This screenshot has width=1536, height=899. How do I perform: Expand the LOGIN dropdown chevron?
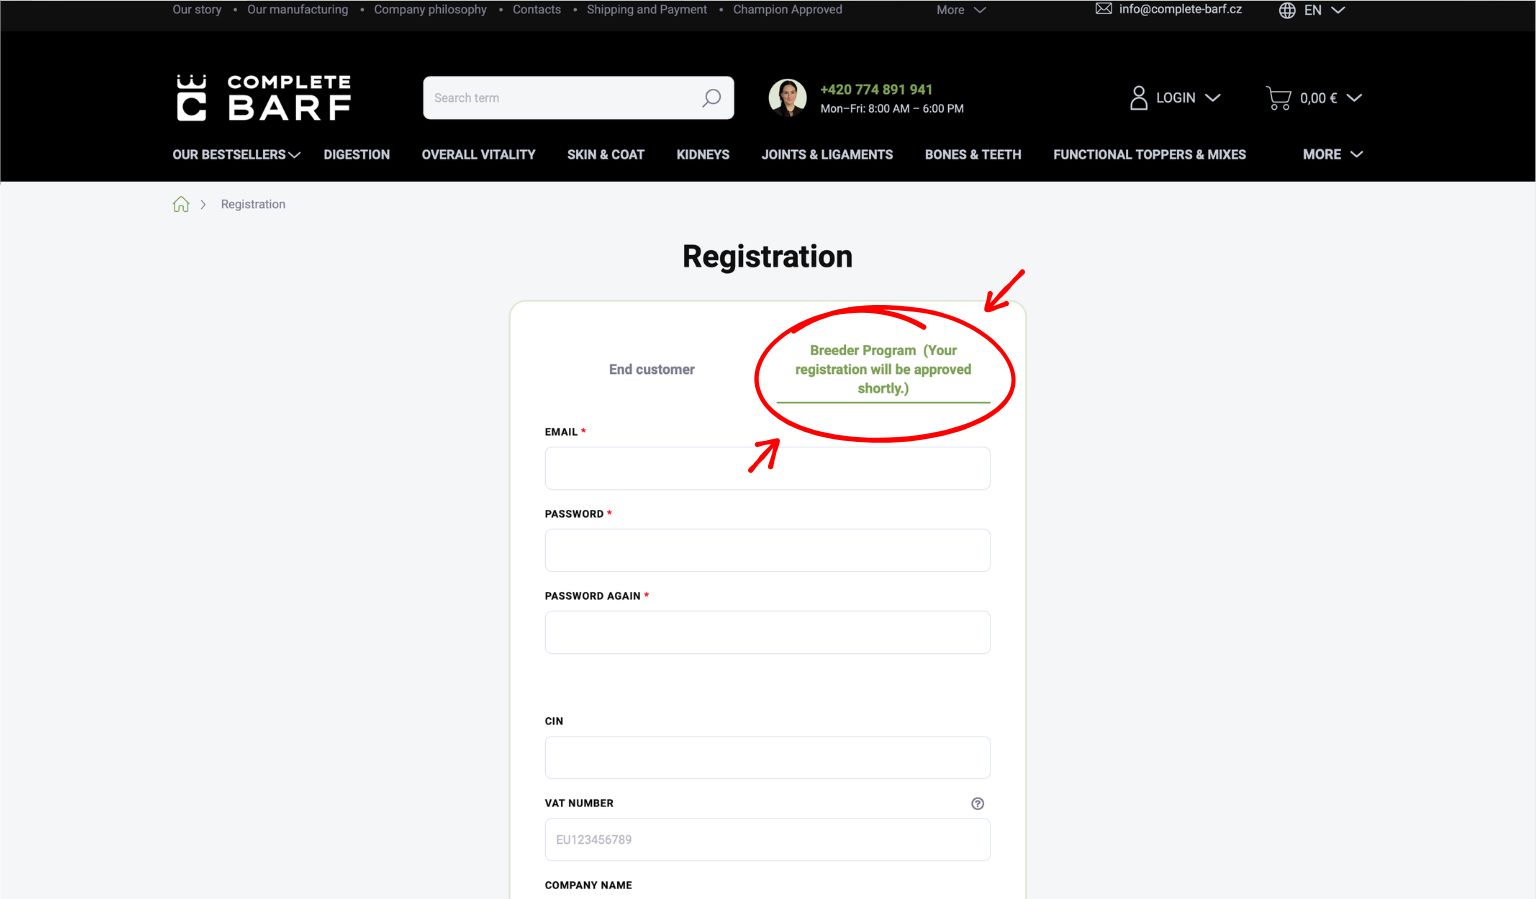1213,98
